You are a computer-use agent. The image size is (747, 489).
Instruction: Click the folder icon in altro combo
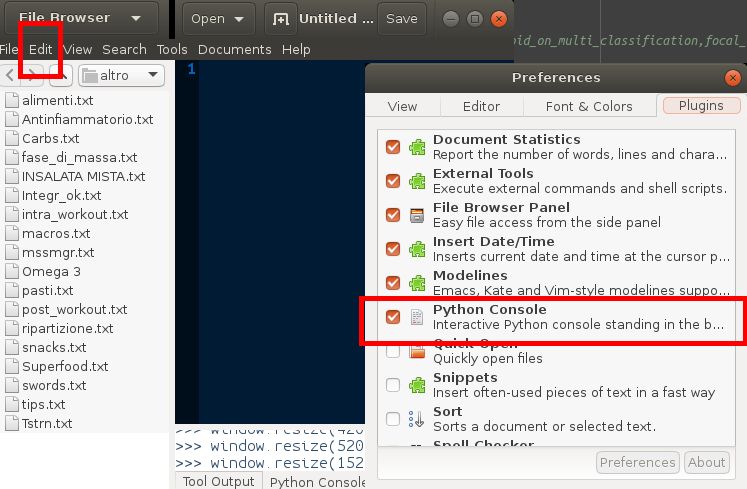point(90,75)
